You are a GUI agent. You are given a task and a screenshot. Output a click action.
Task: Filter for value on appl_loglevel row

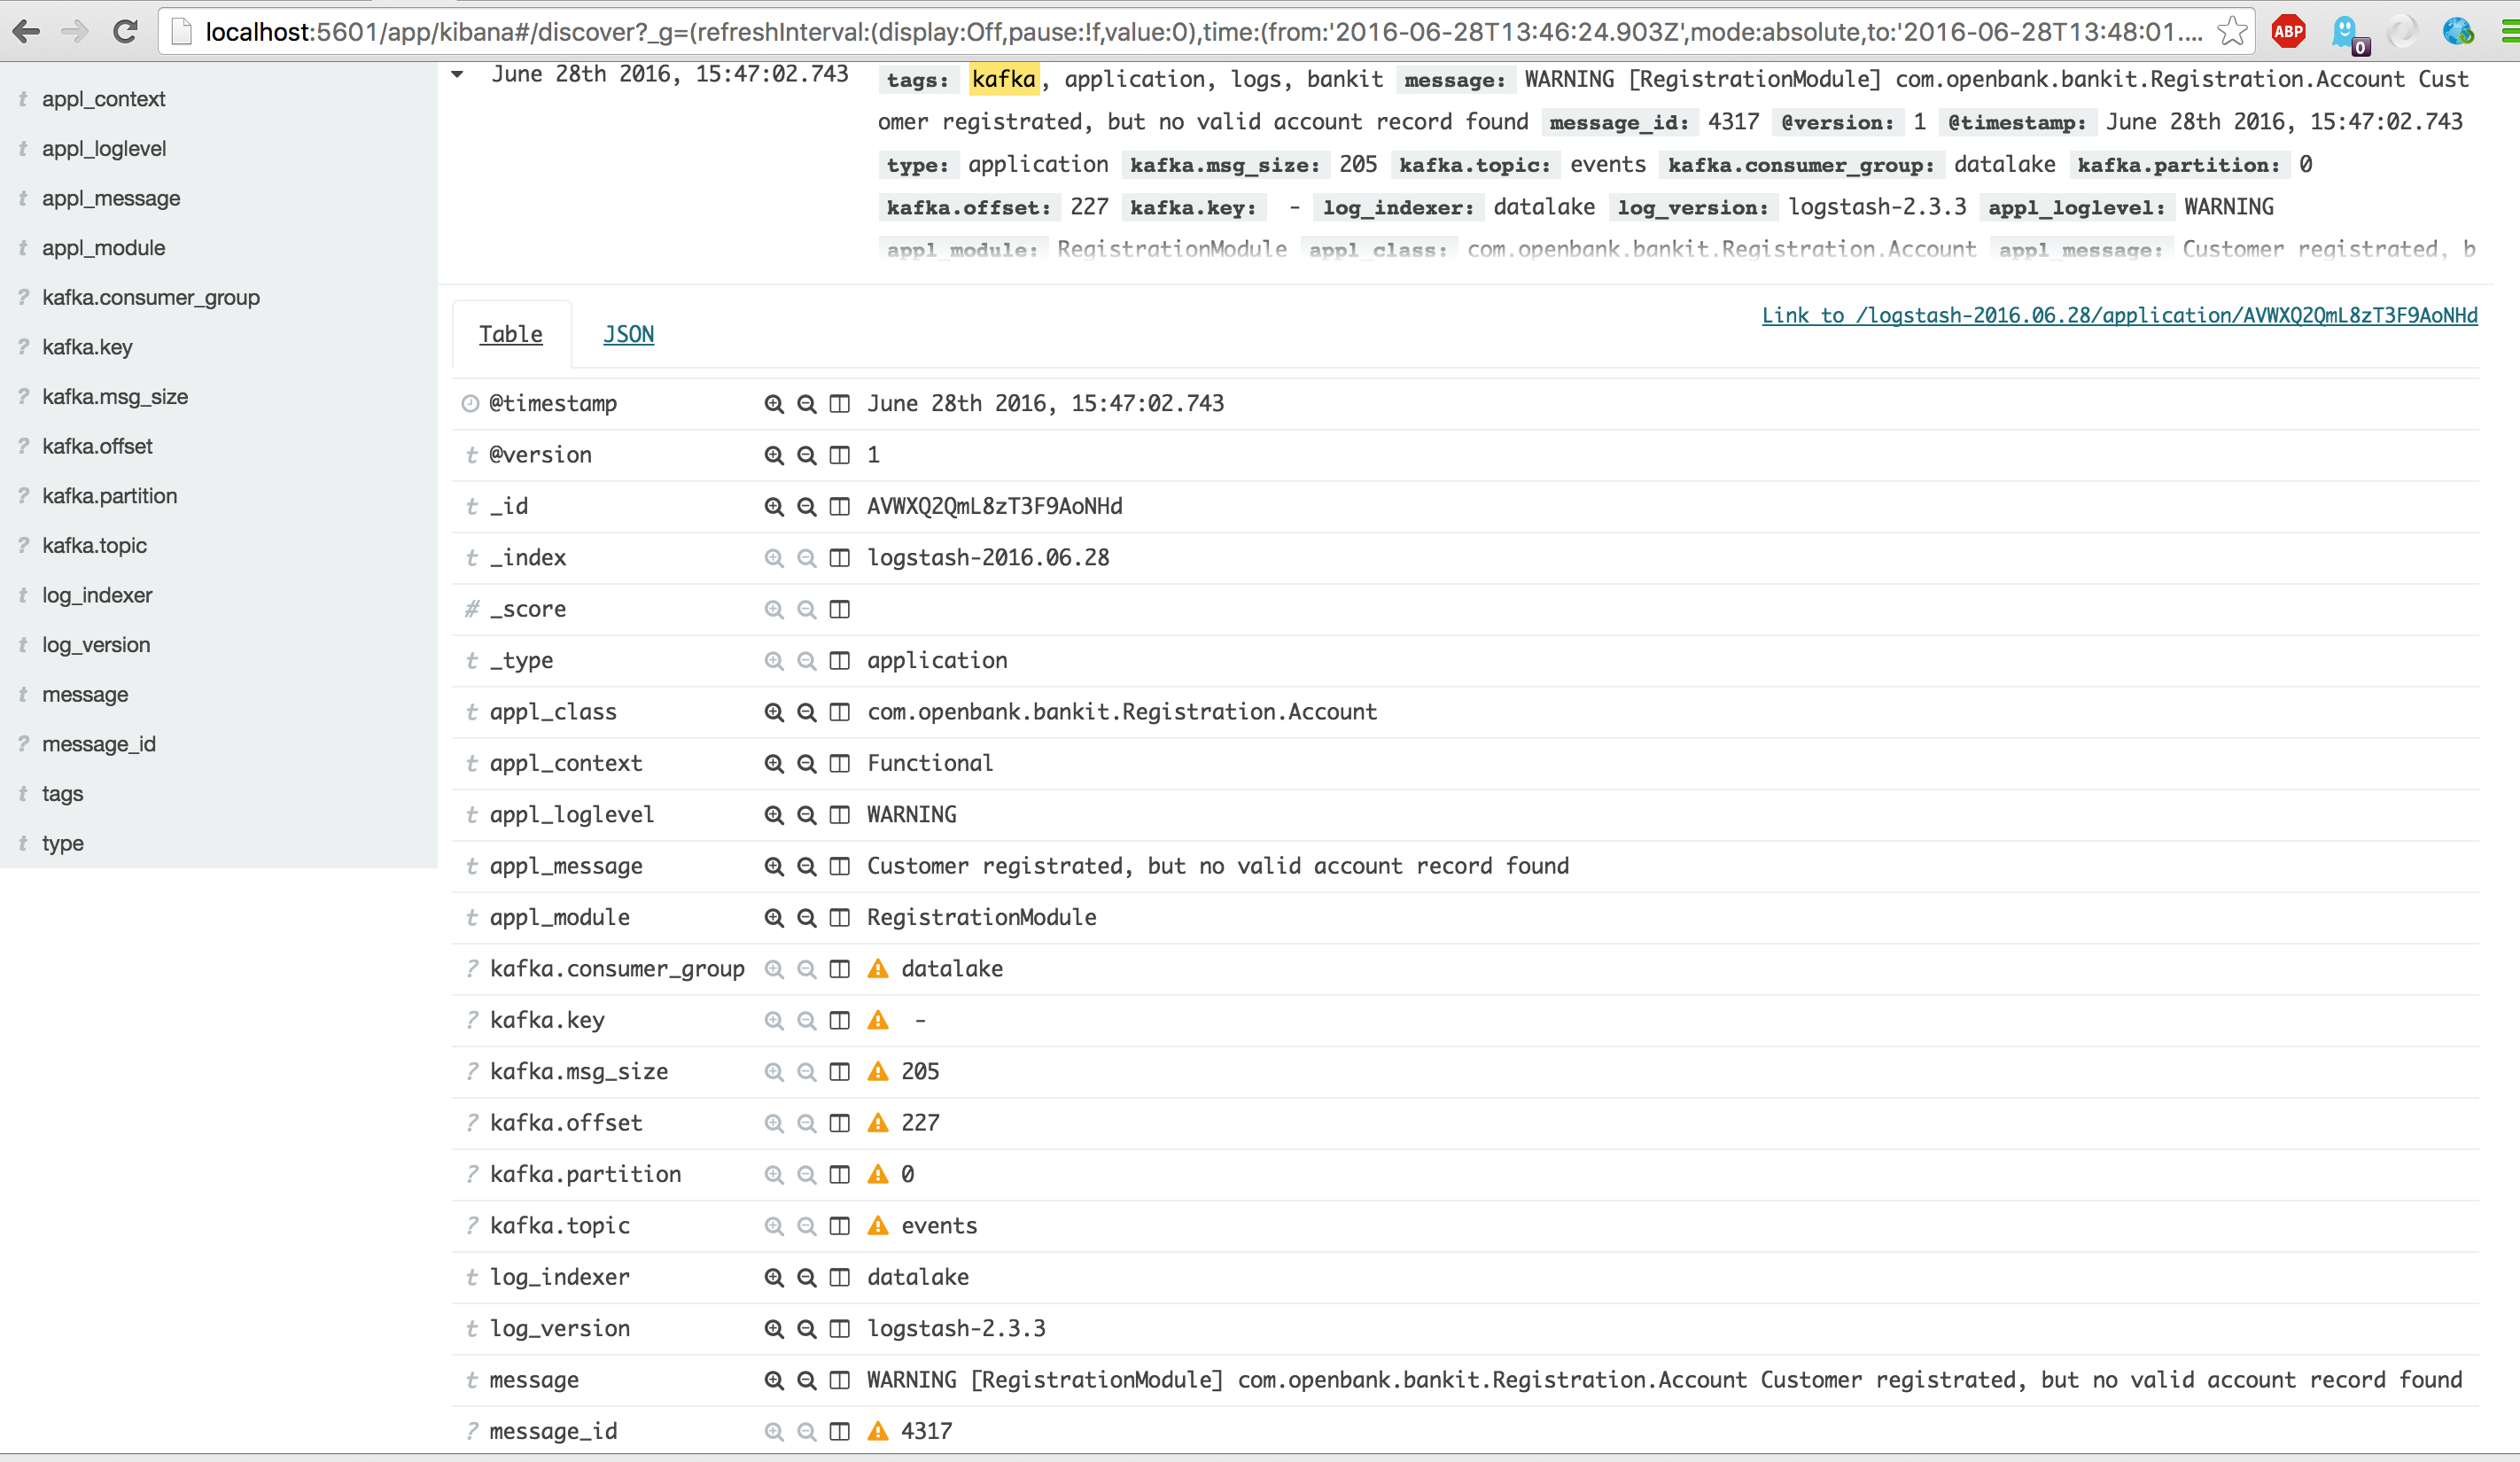tap(773, 815)
